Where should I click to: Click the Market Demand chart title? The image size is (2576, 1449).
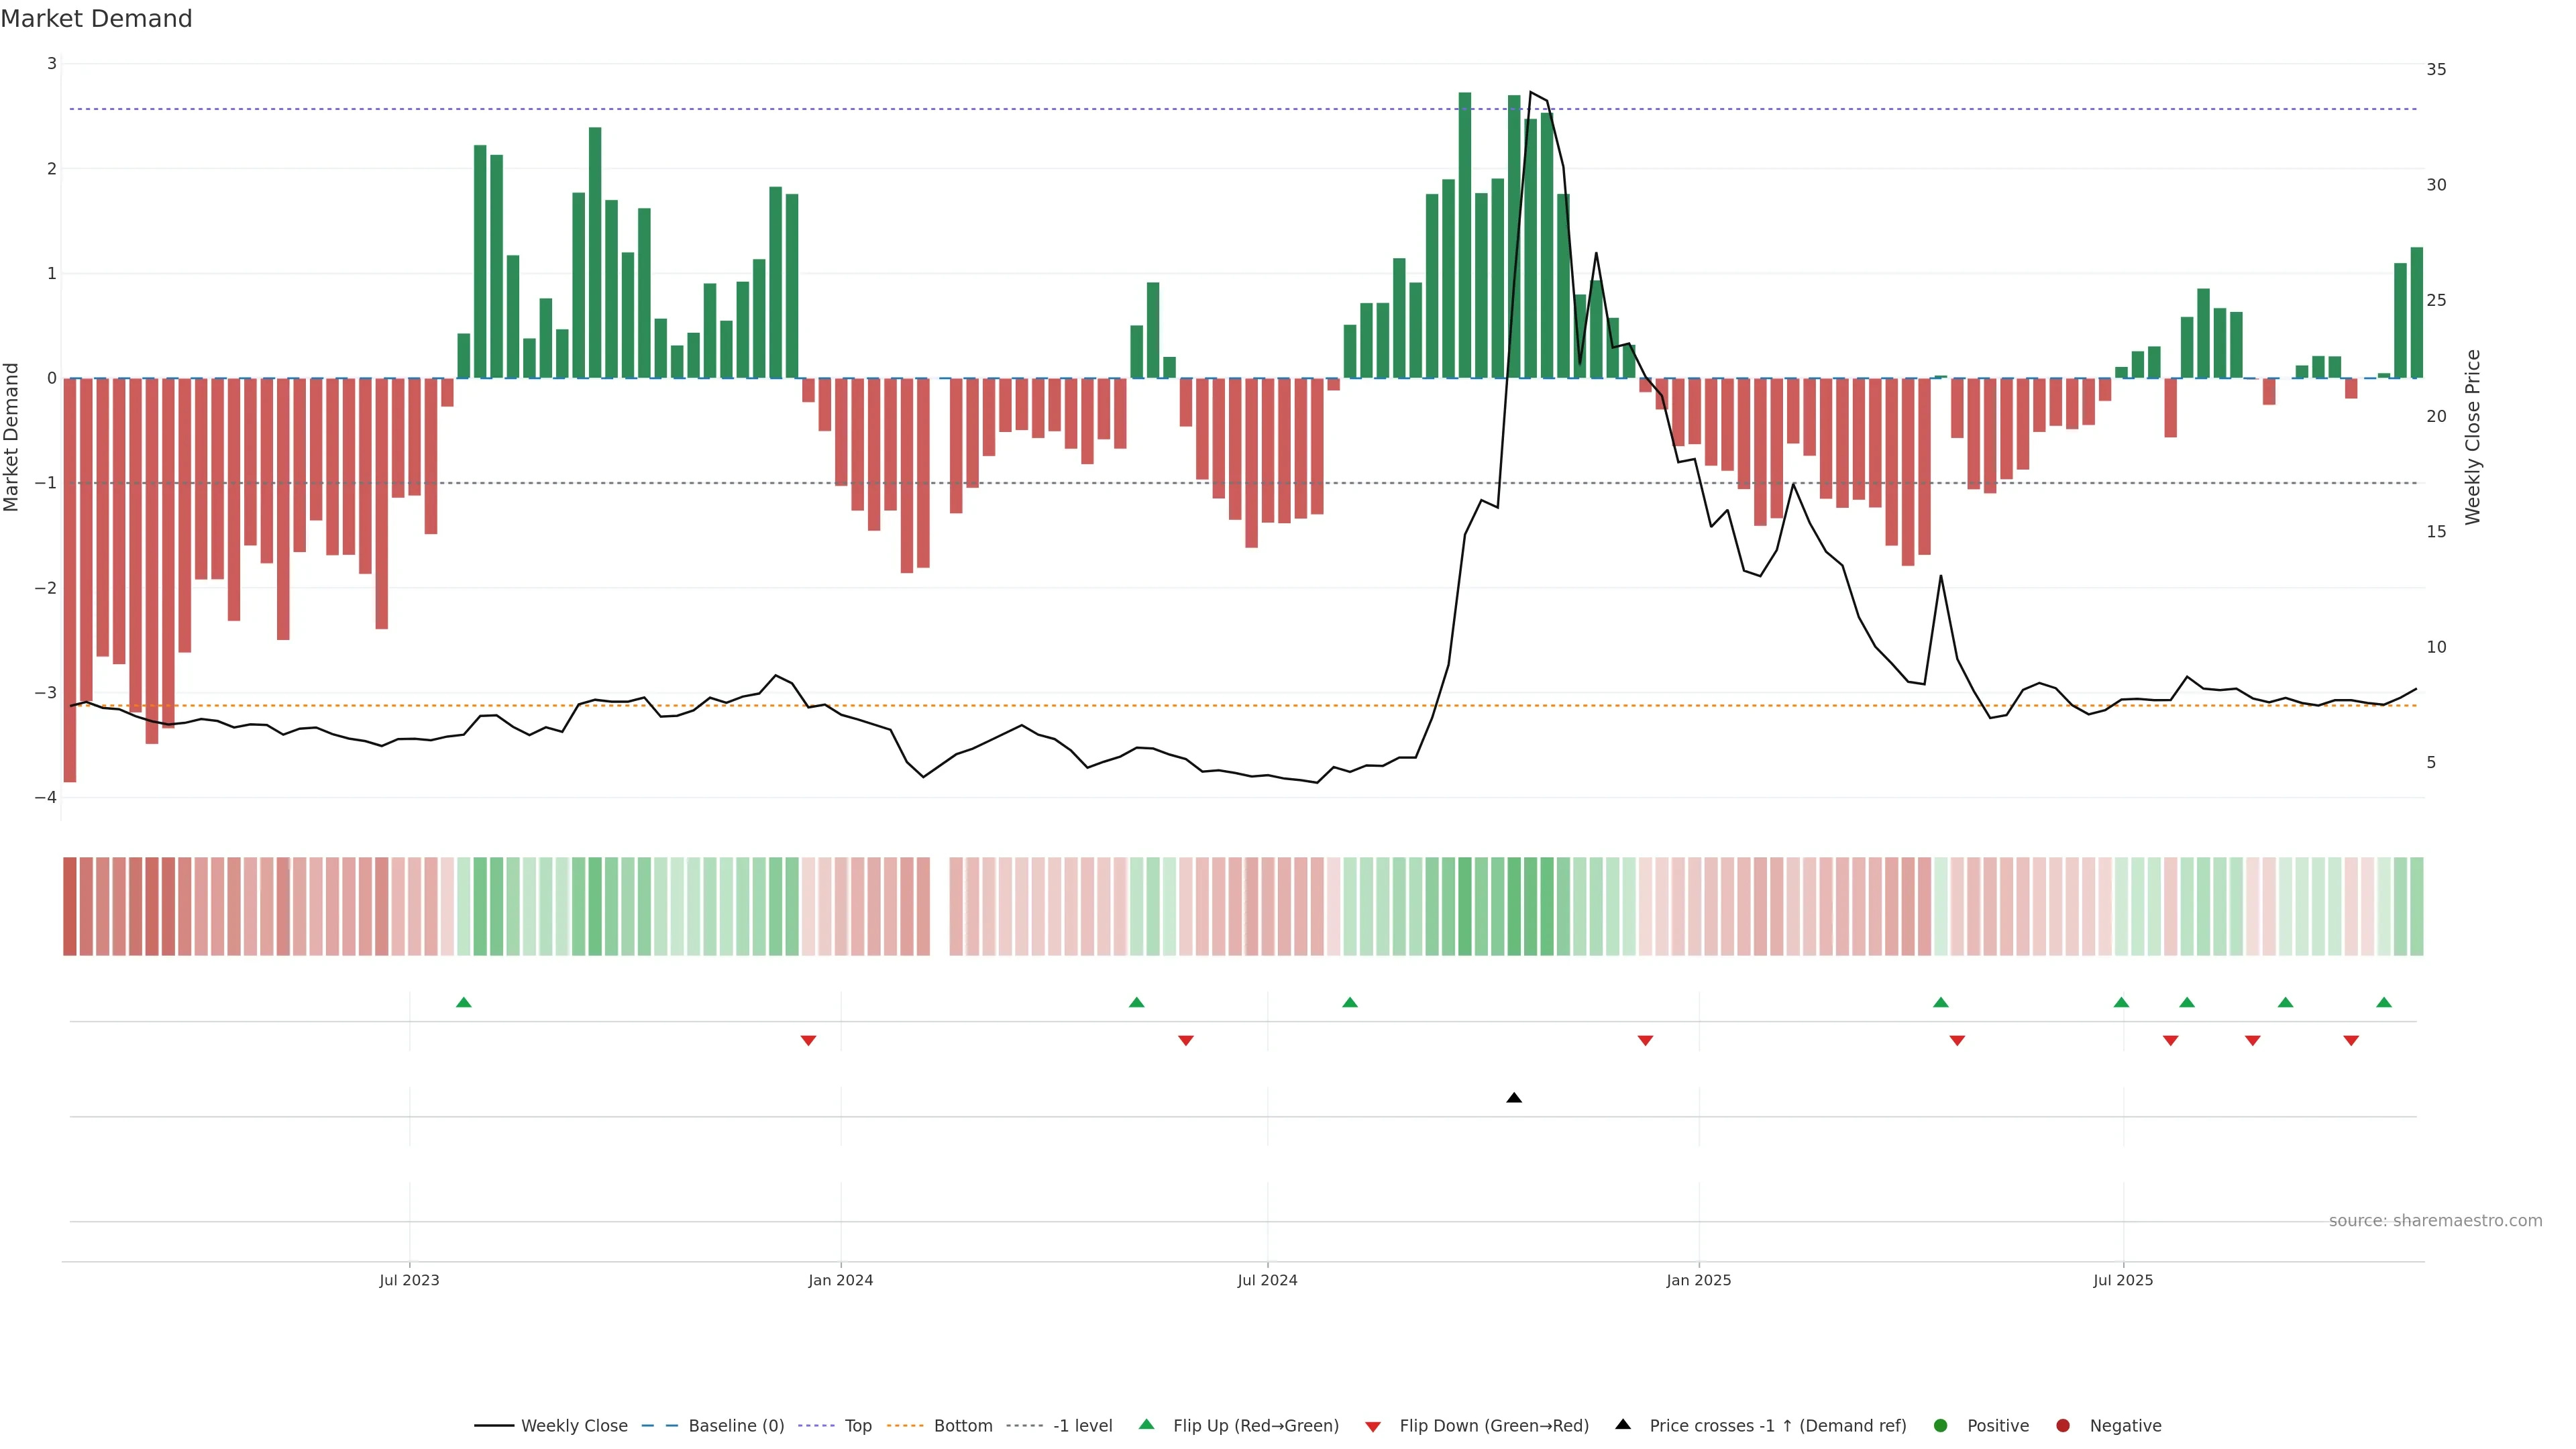pos(96,19)
